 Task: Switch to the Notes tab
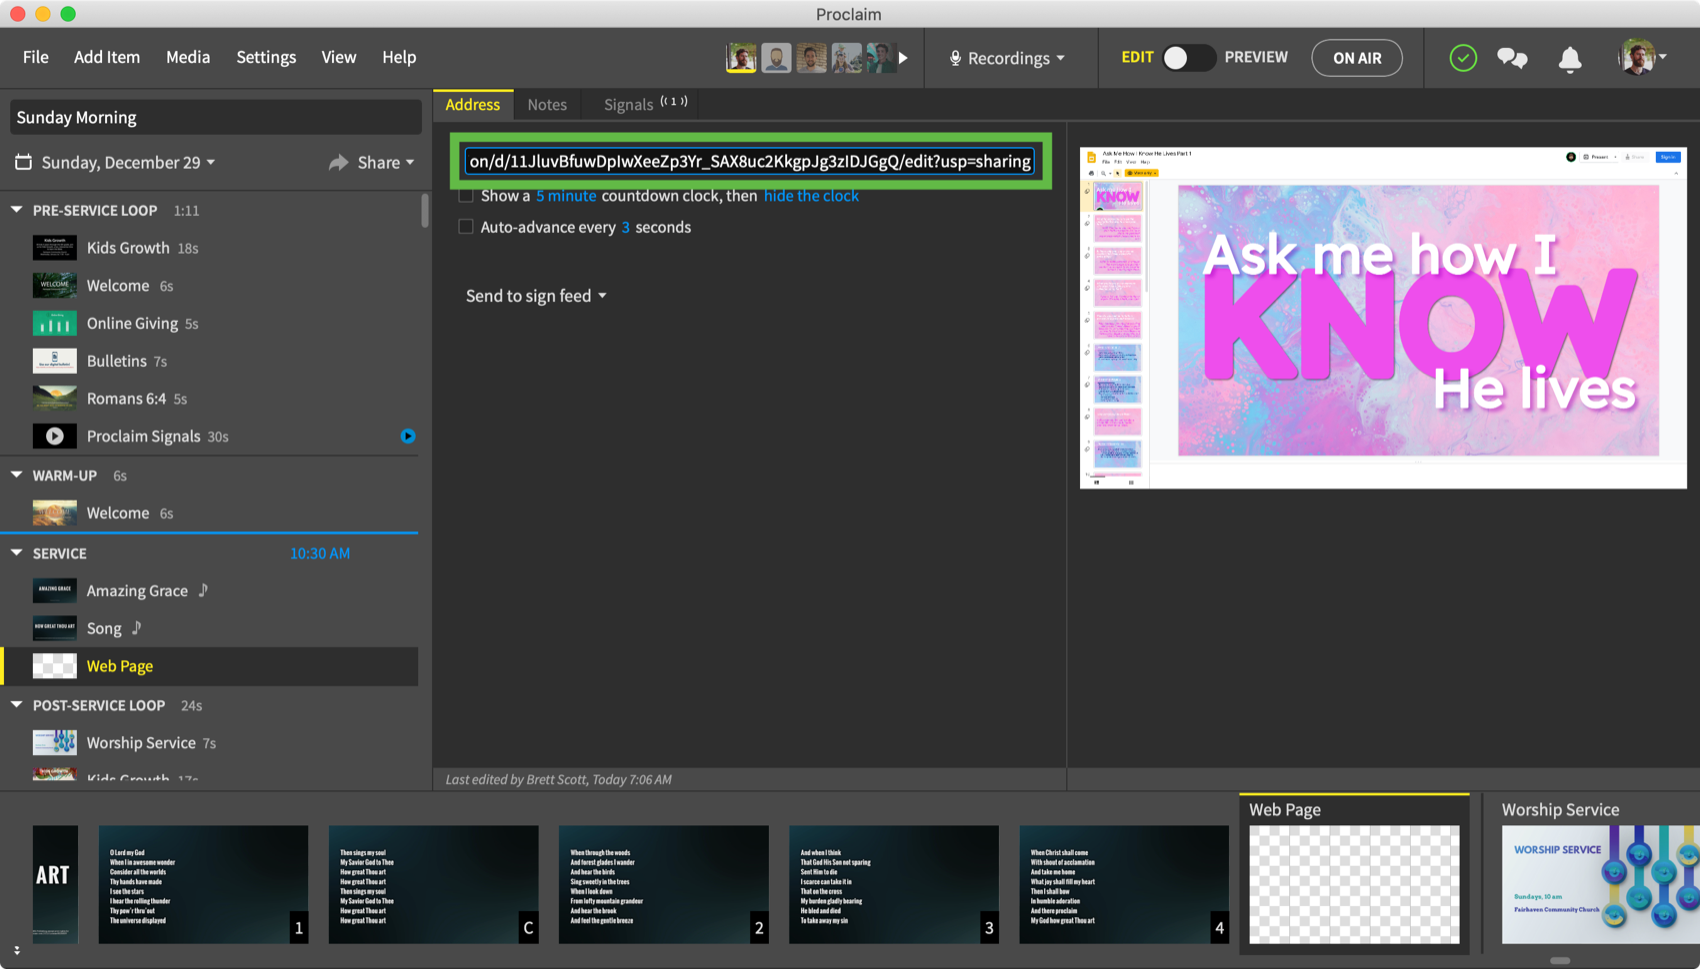tap(547, 104)
